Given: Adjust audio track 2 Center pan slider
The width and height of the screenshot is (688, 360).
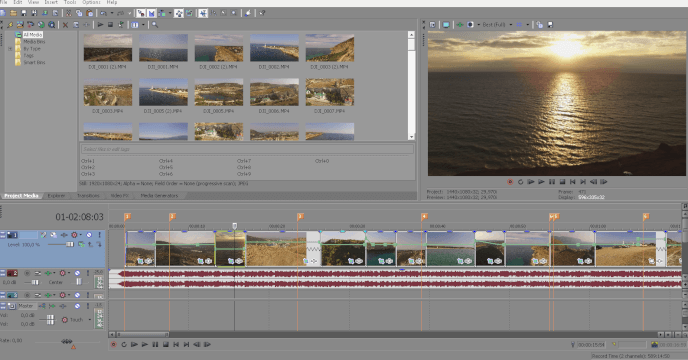Looking at the screenshot, I should pyautogui.click(x=78, y=282).
